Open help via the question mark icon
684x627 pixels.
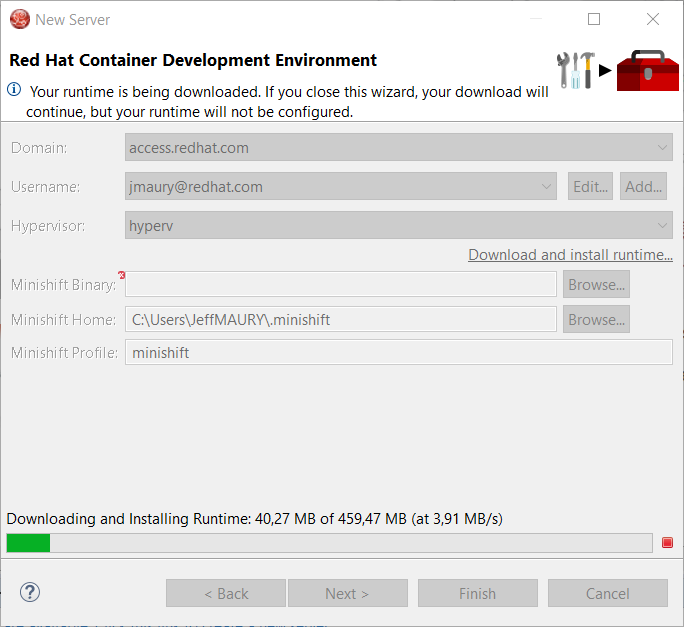click(30, 592)
